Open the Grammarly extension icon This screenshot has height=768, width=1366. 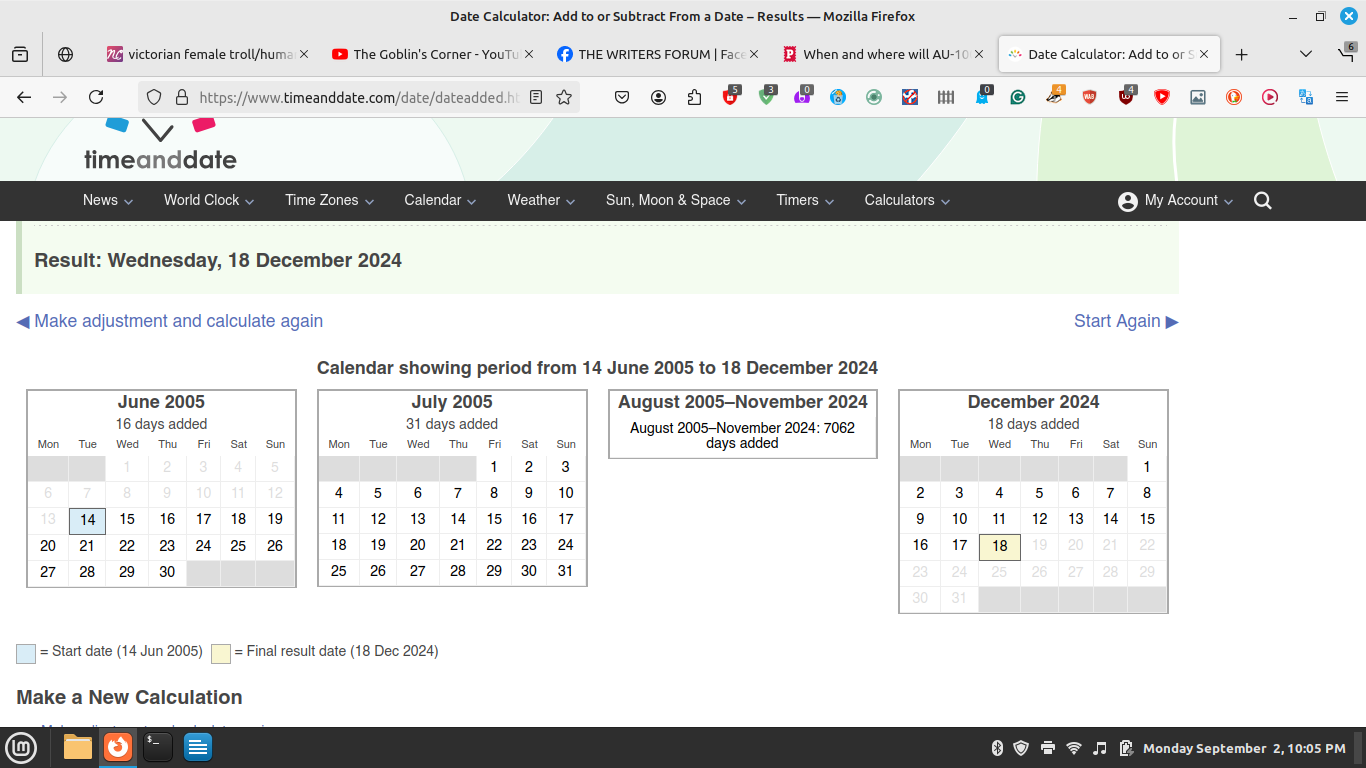point(1018,97)
